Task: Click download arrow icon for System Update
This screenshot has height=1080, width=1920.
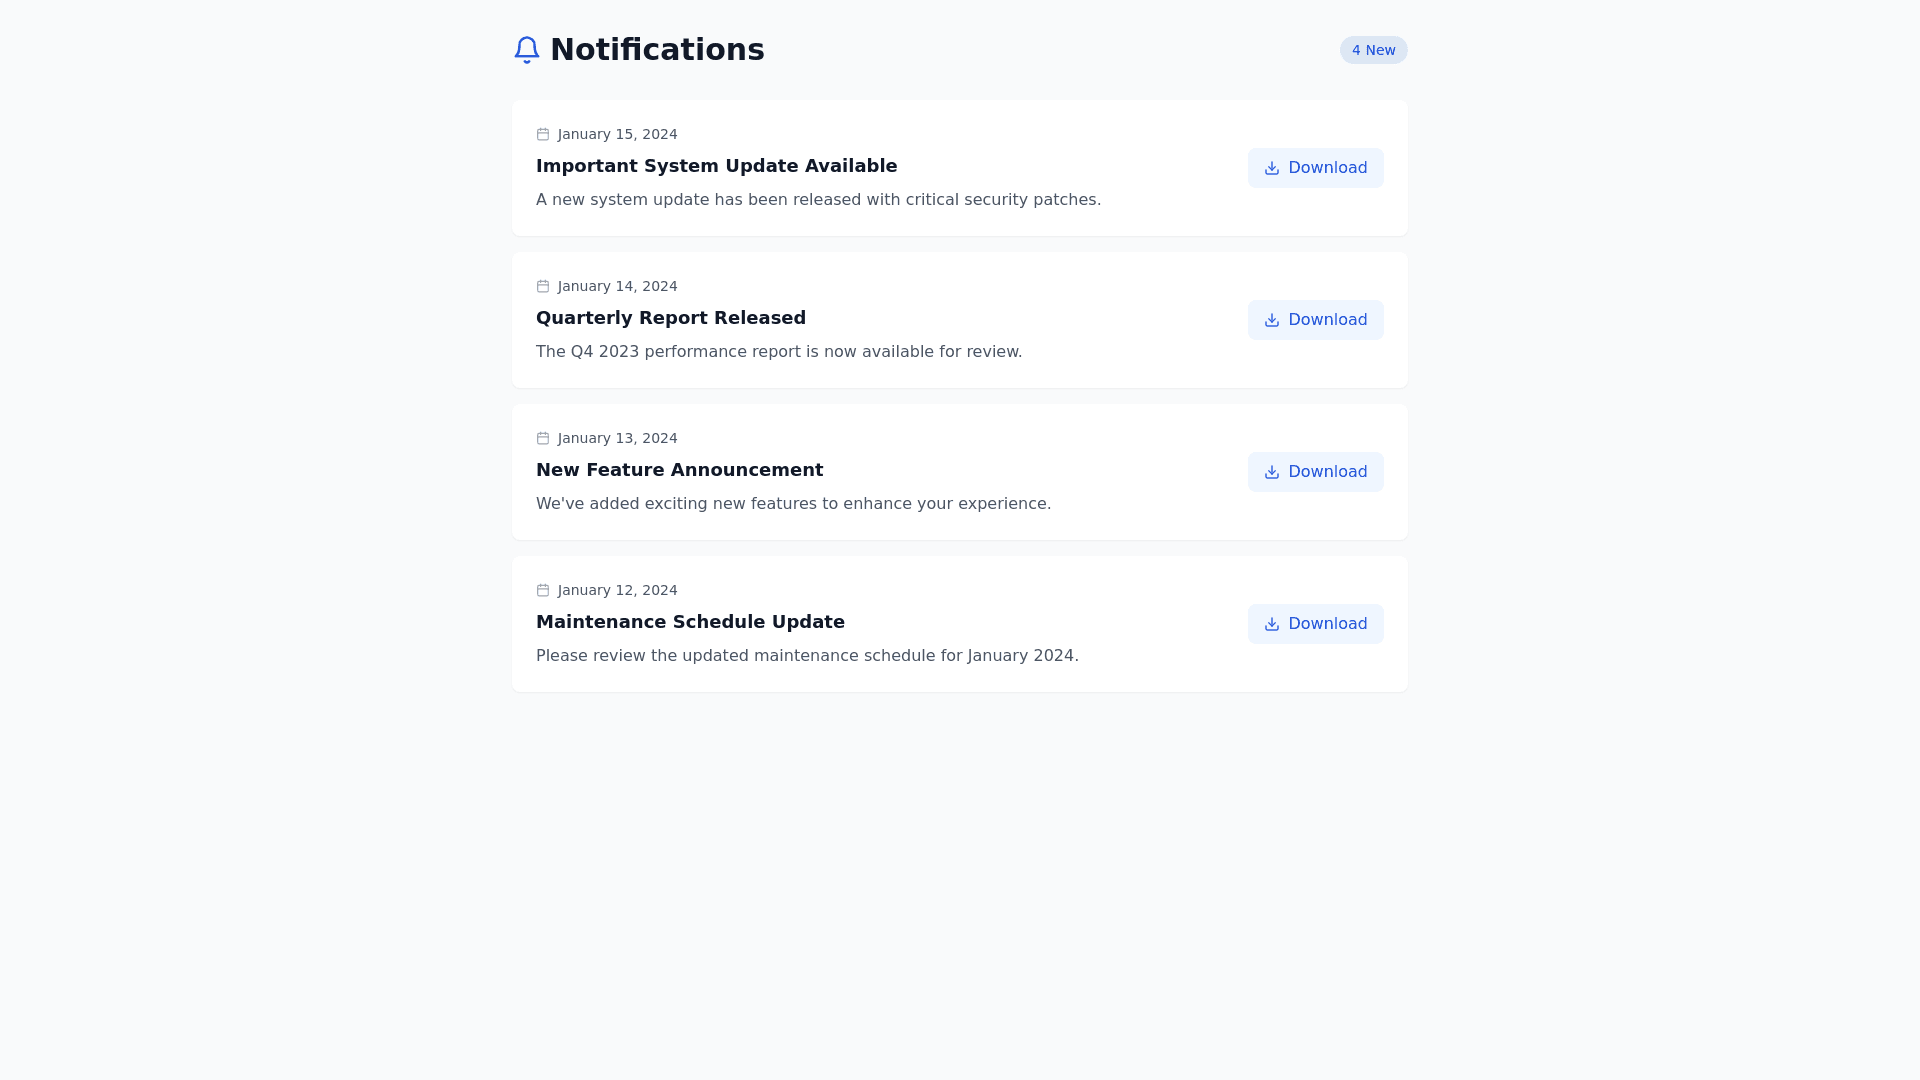Action: click(1272, 168)
